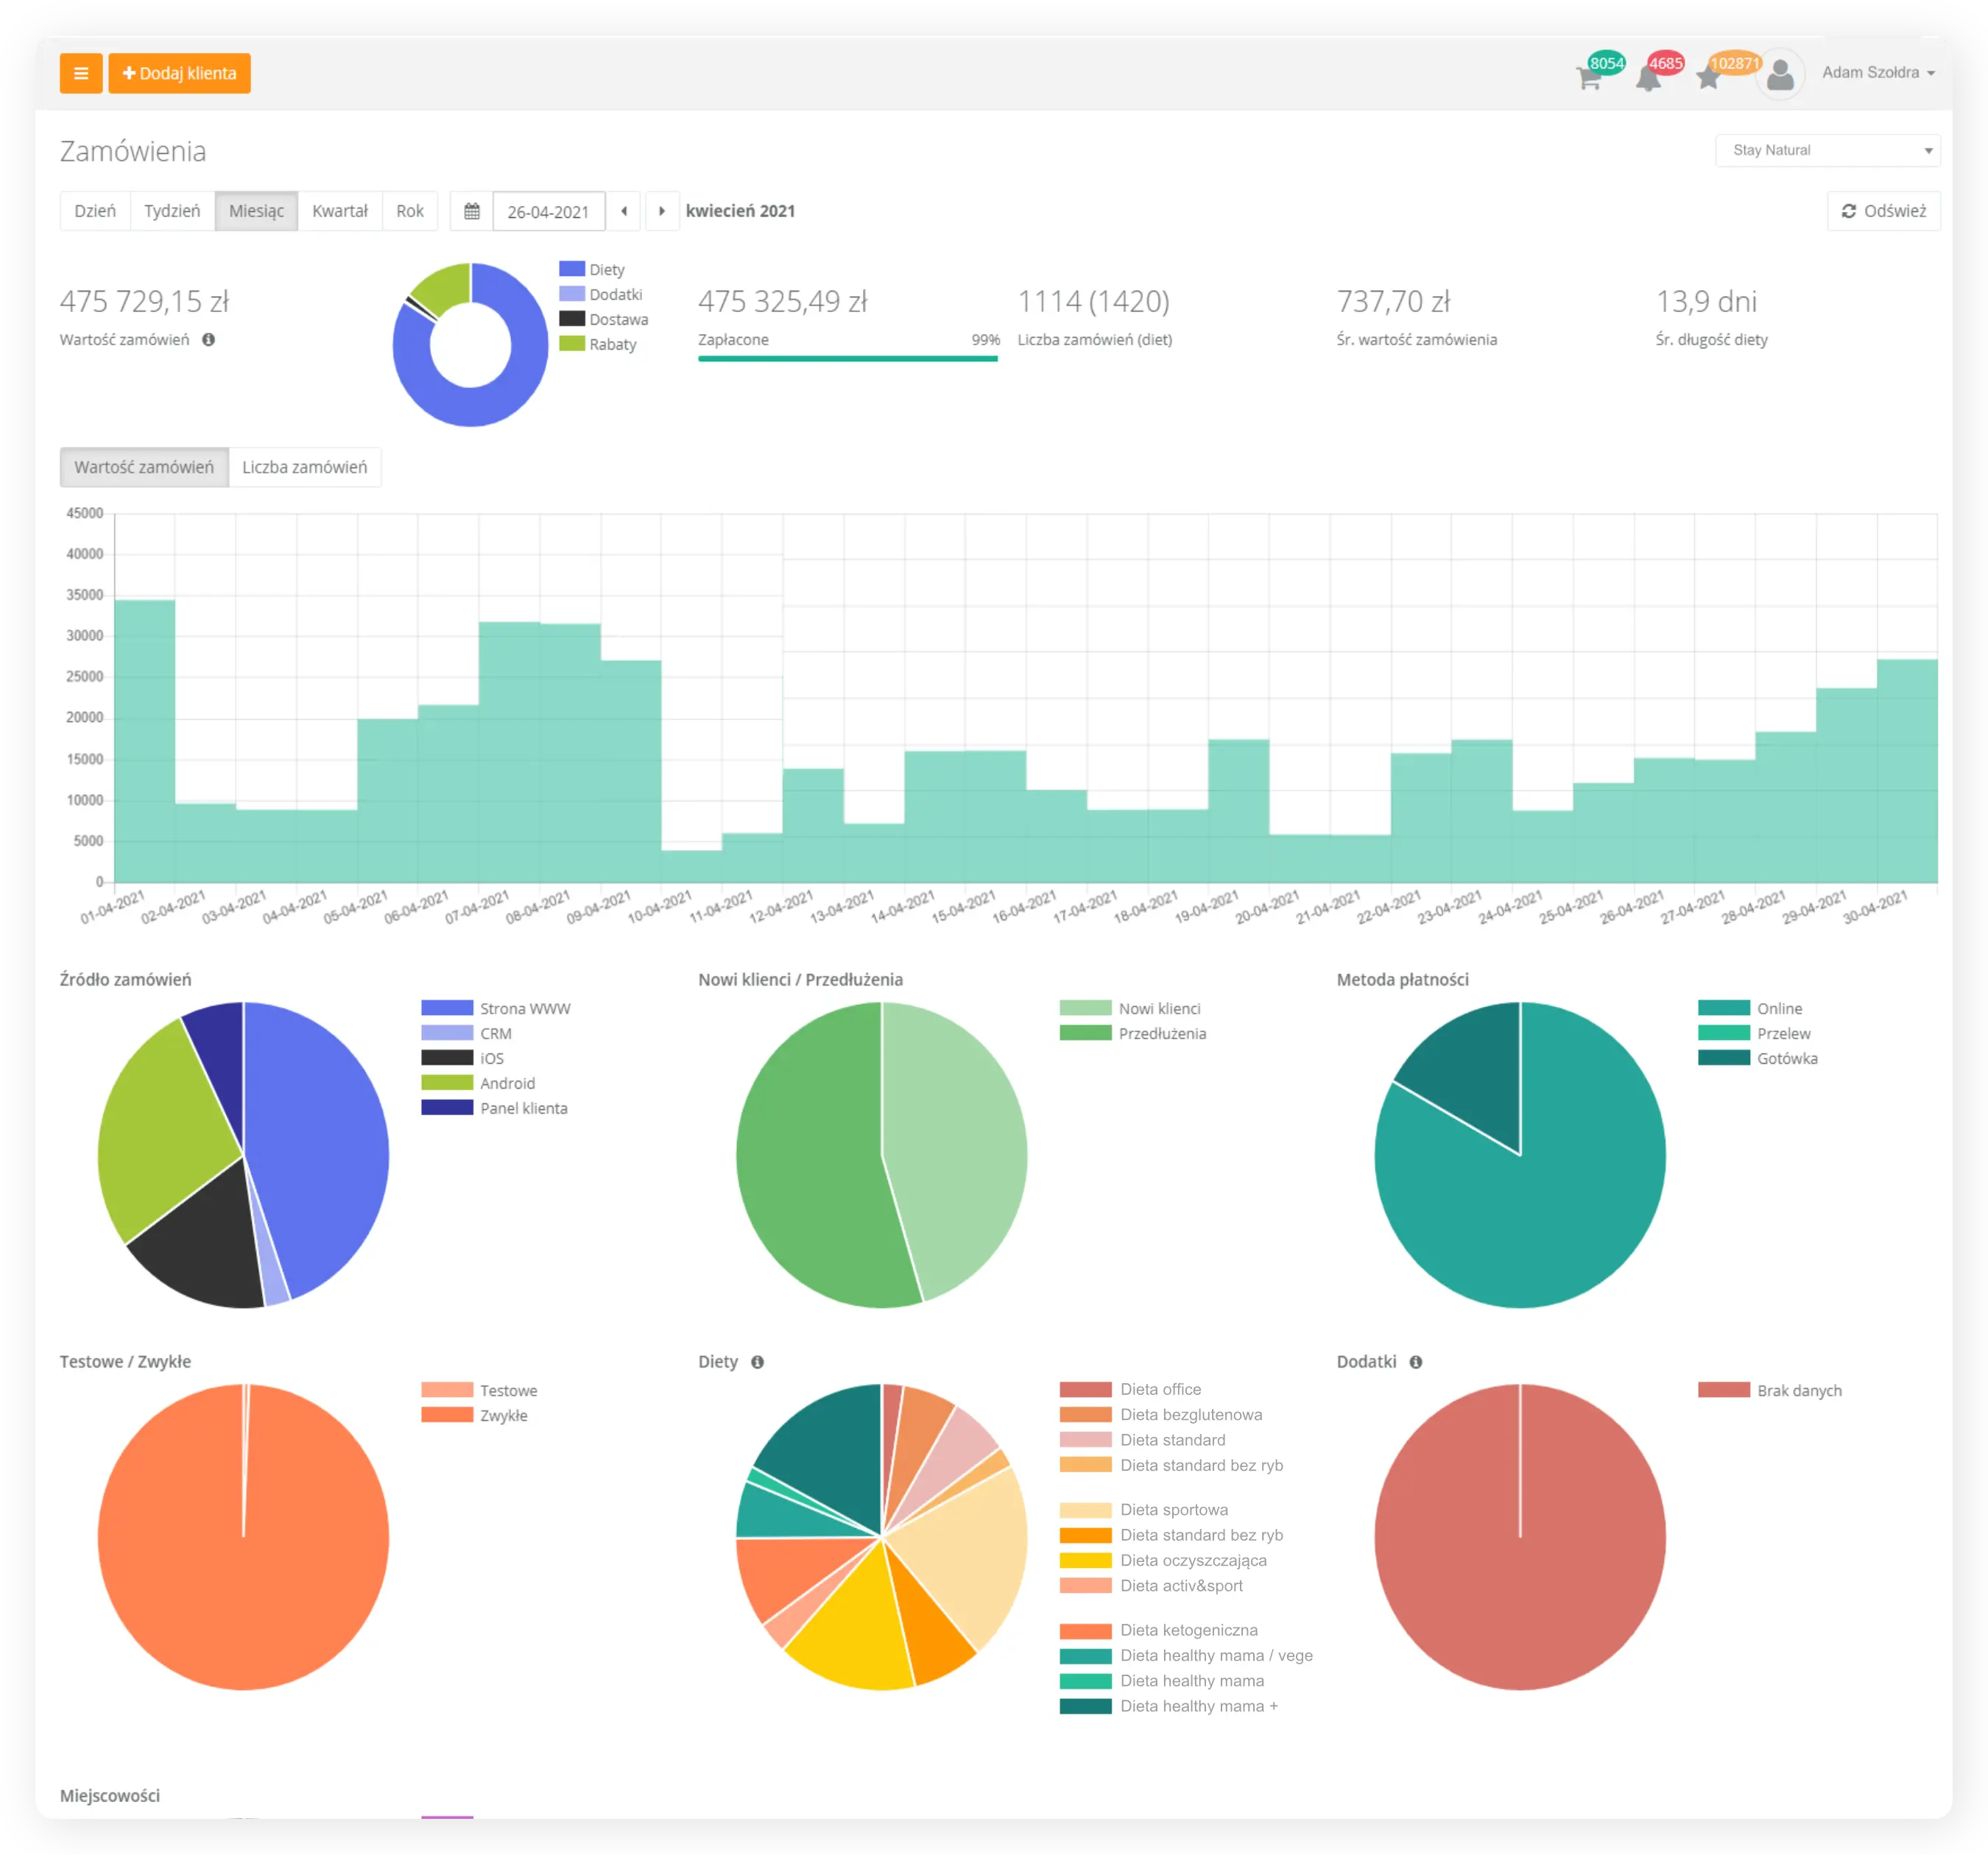The image size is (1988, 1855).
Task: Toggle Nowi klienci legend entry
Action: (x=1131, y=1008)
